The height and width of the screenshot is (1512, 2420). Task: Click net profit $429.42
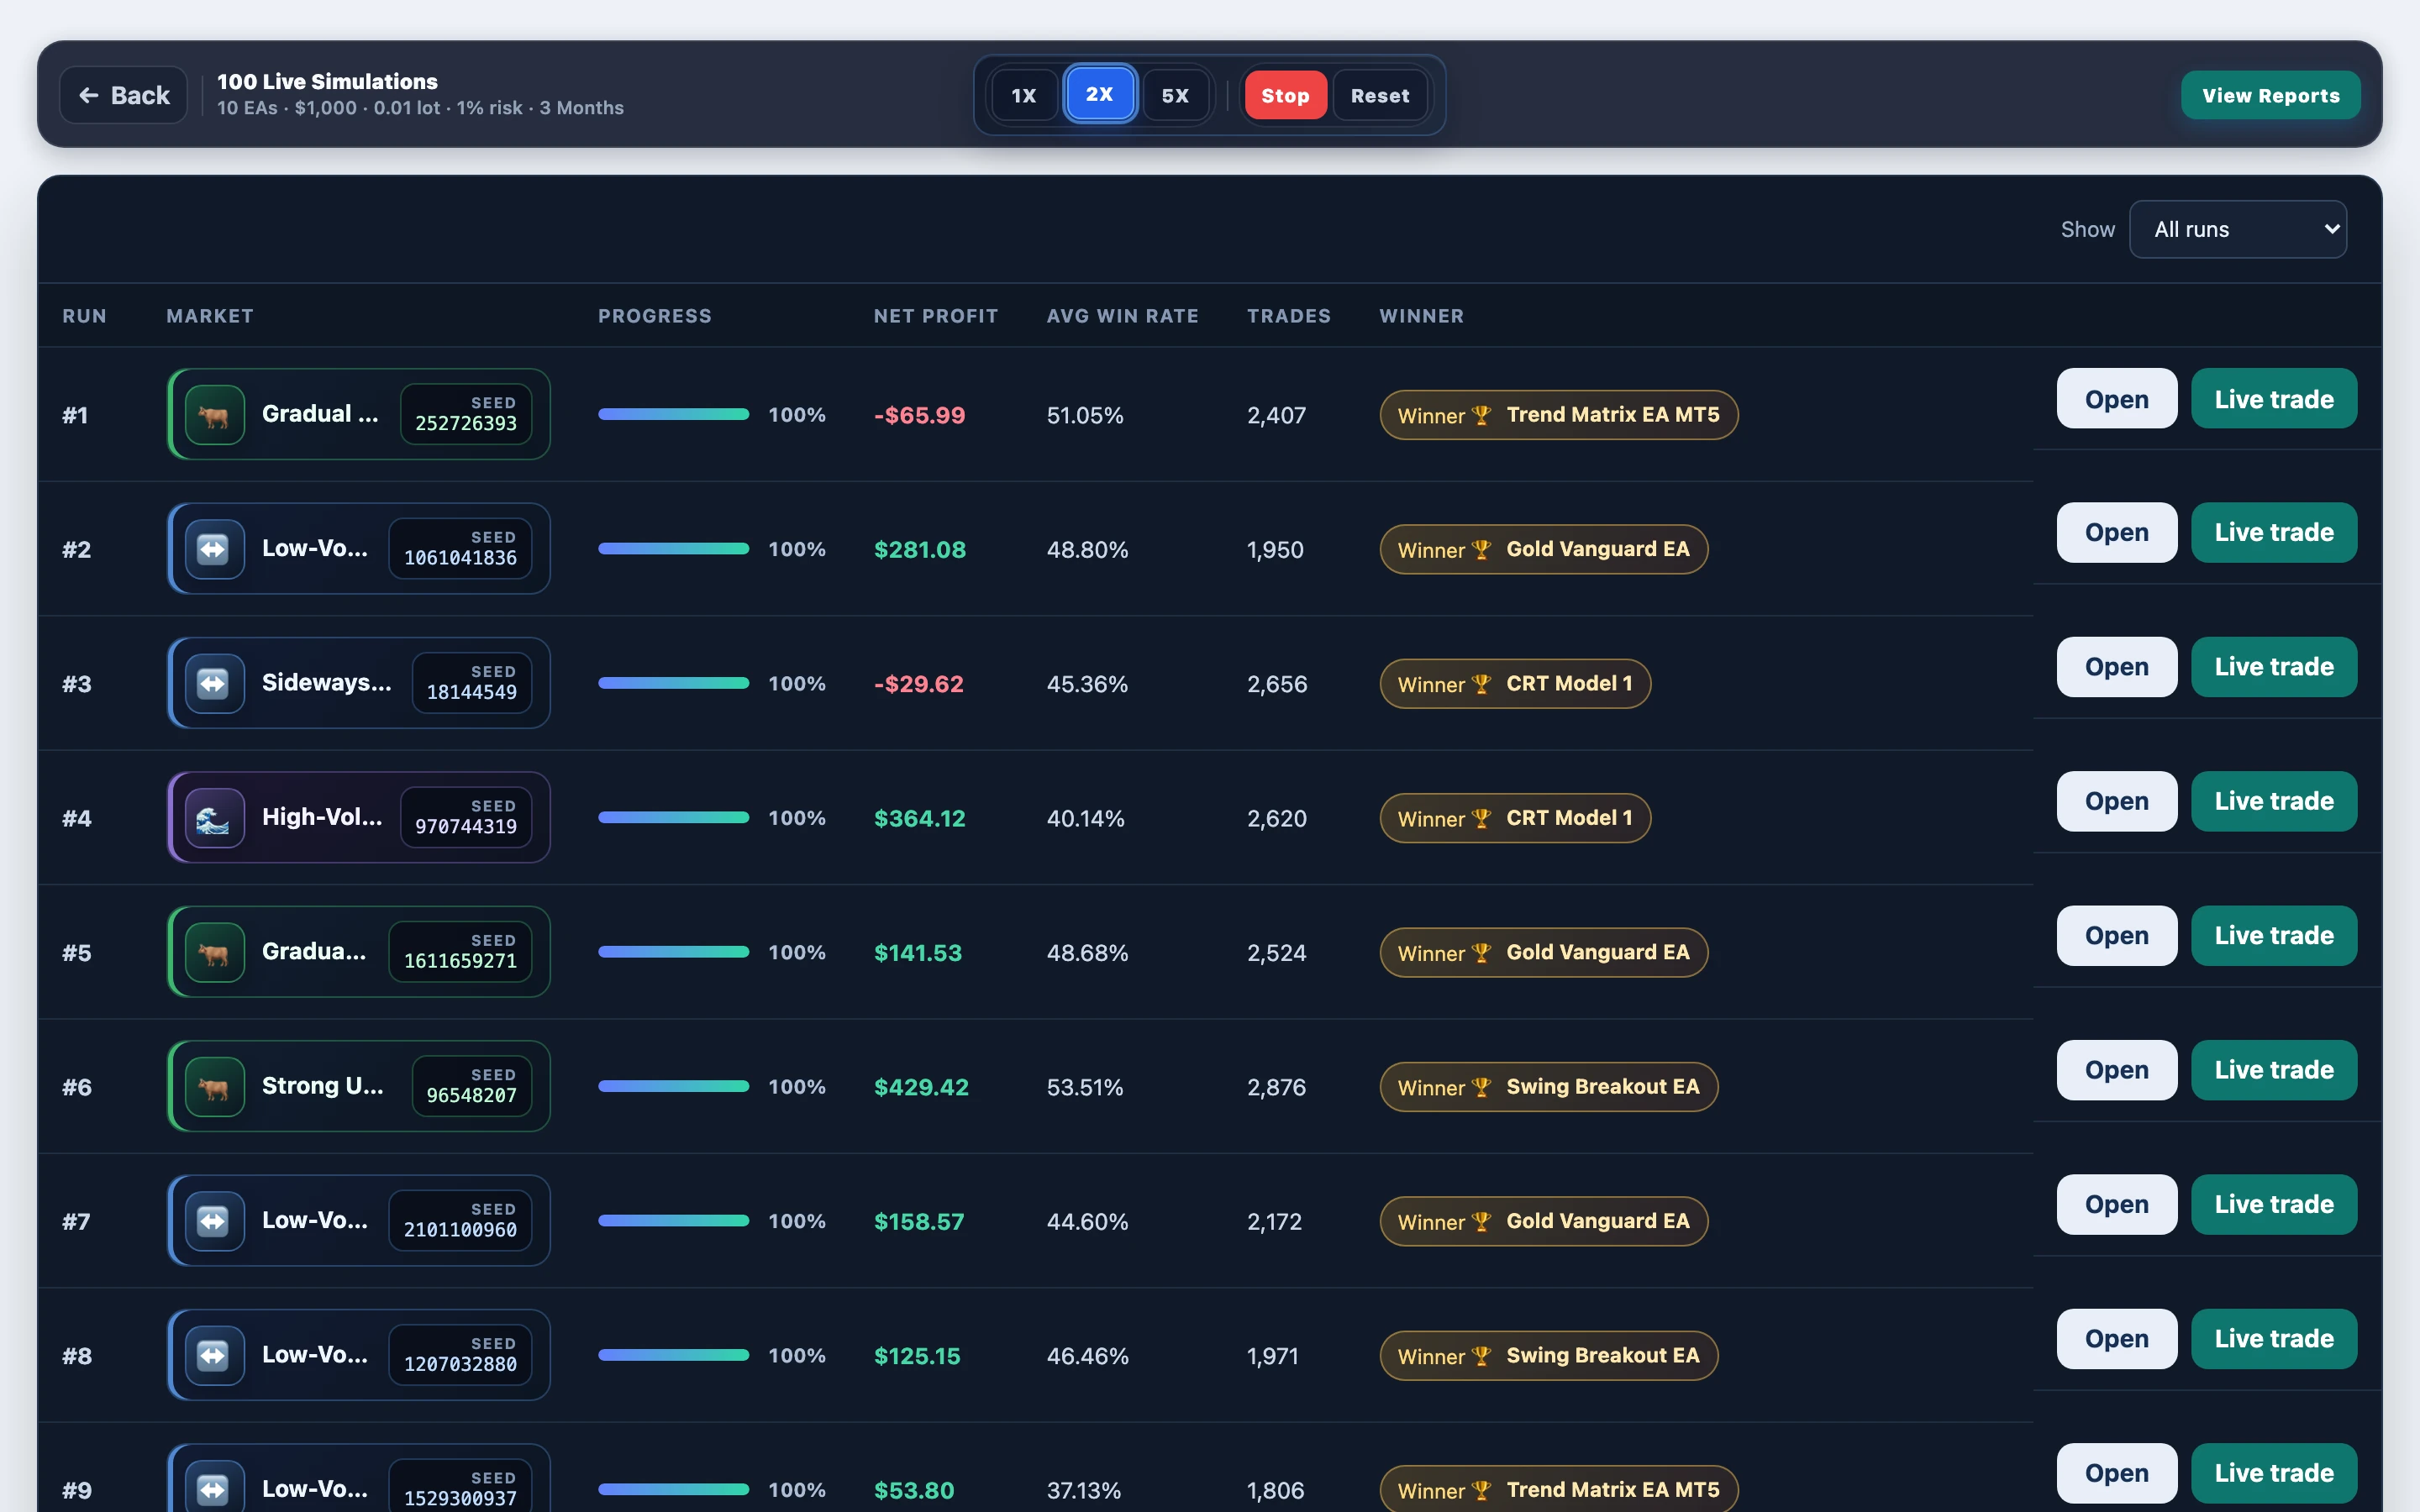point(921,1087)
